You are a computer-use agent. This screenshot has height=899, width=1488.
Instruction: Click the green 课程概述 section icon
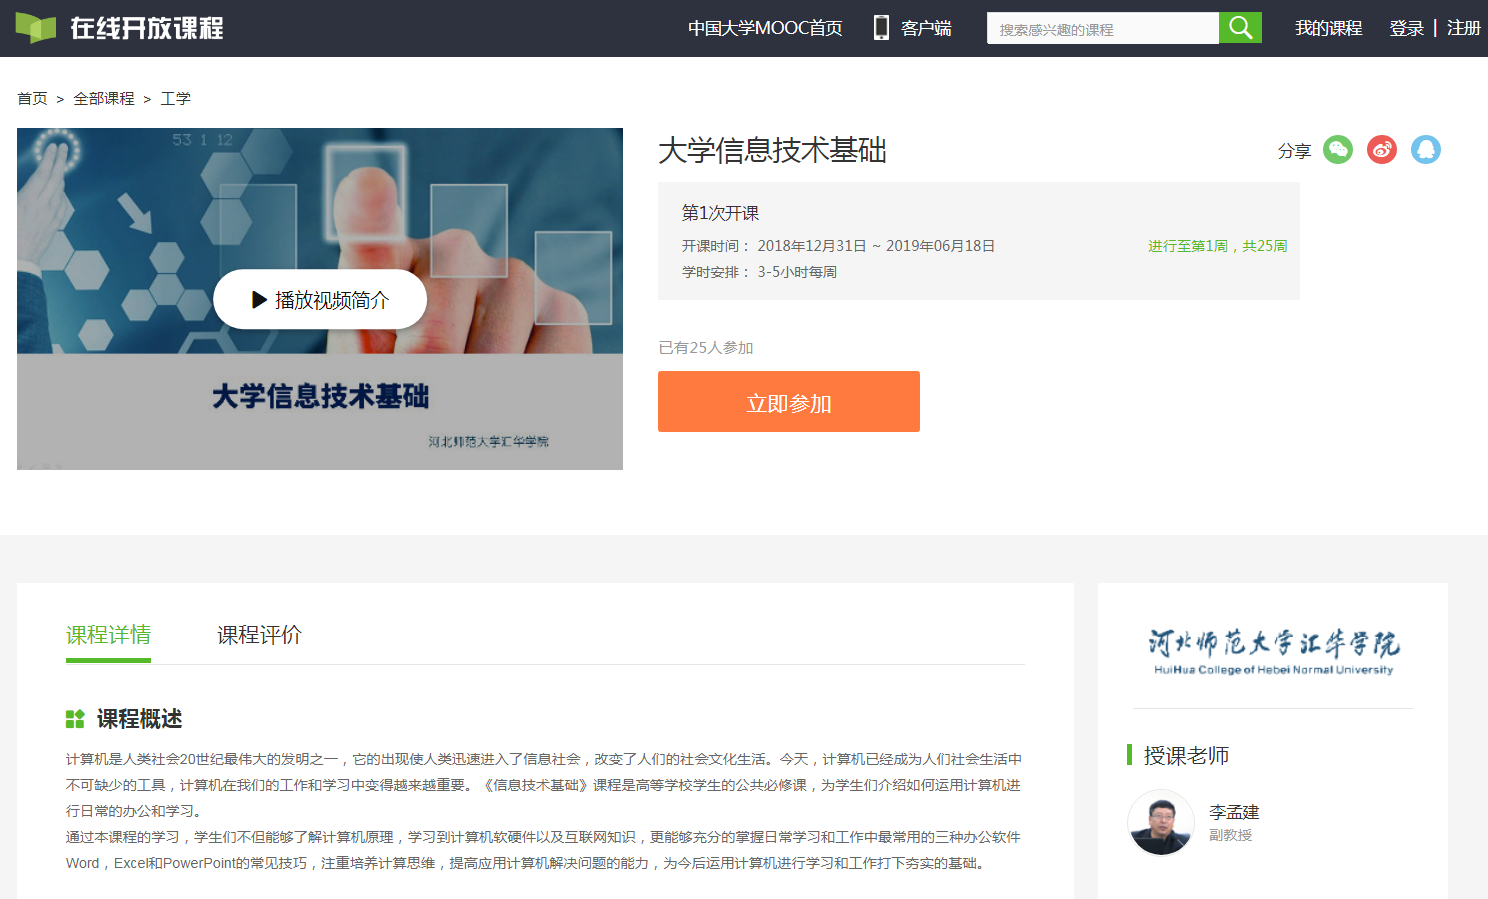(x=75, y=719)
